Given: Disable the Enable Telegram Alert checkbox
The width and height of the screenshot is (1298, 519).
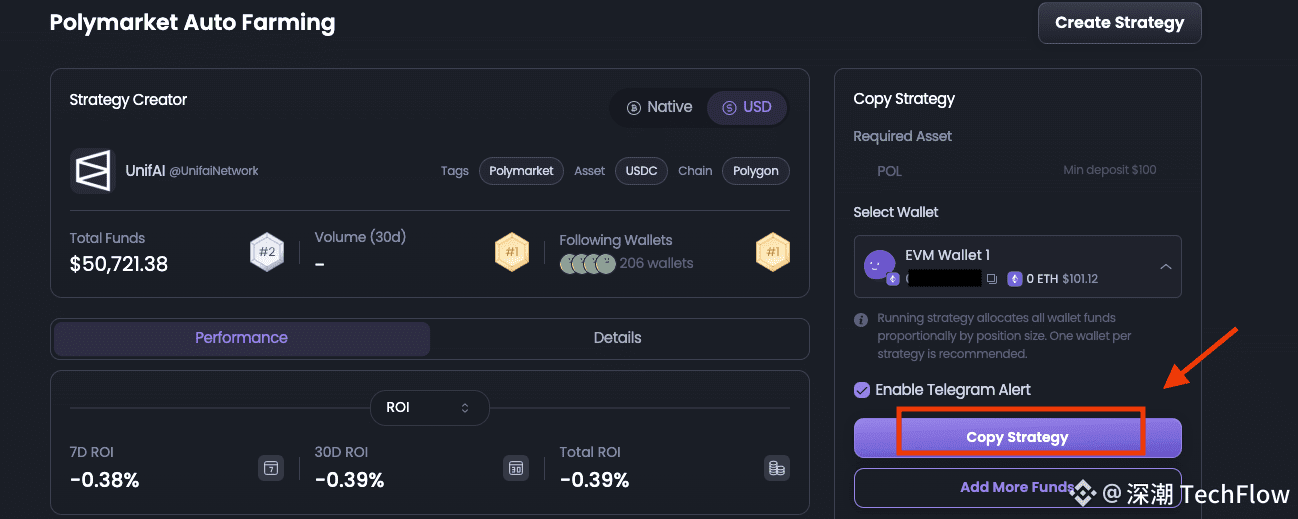Looking at the screenshot, I should click(862, 390).
